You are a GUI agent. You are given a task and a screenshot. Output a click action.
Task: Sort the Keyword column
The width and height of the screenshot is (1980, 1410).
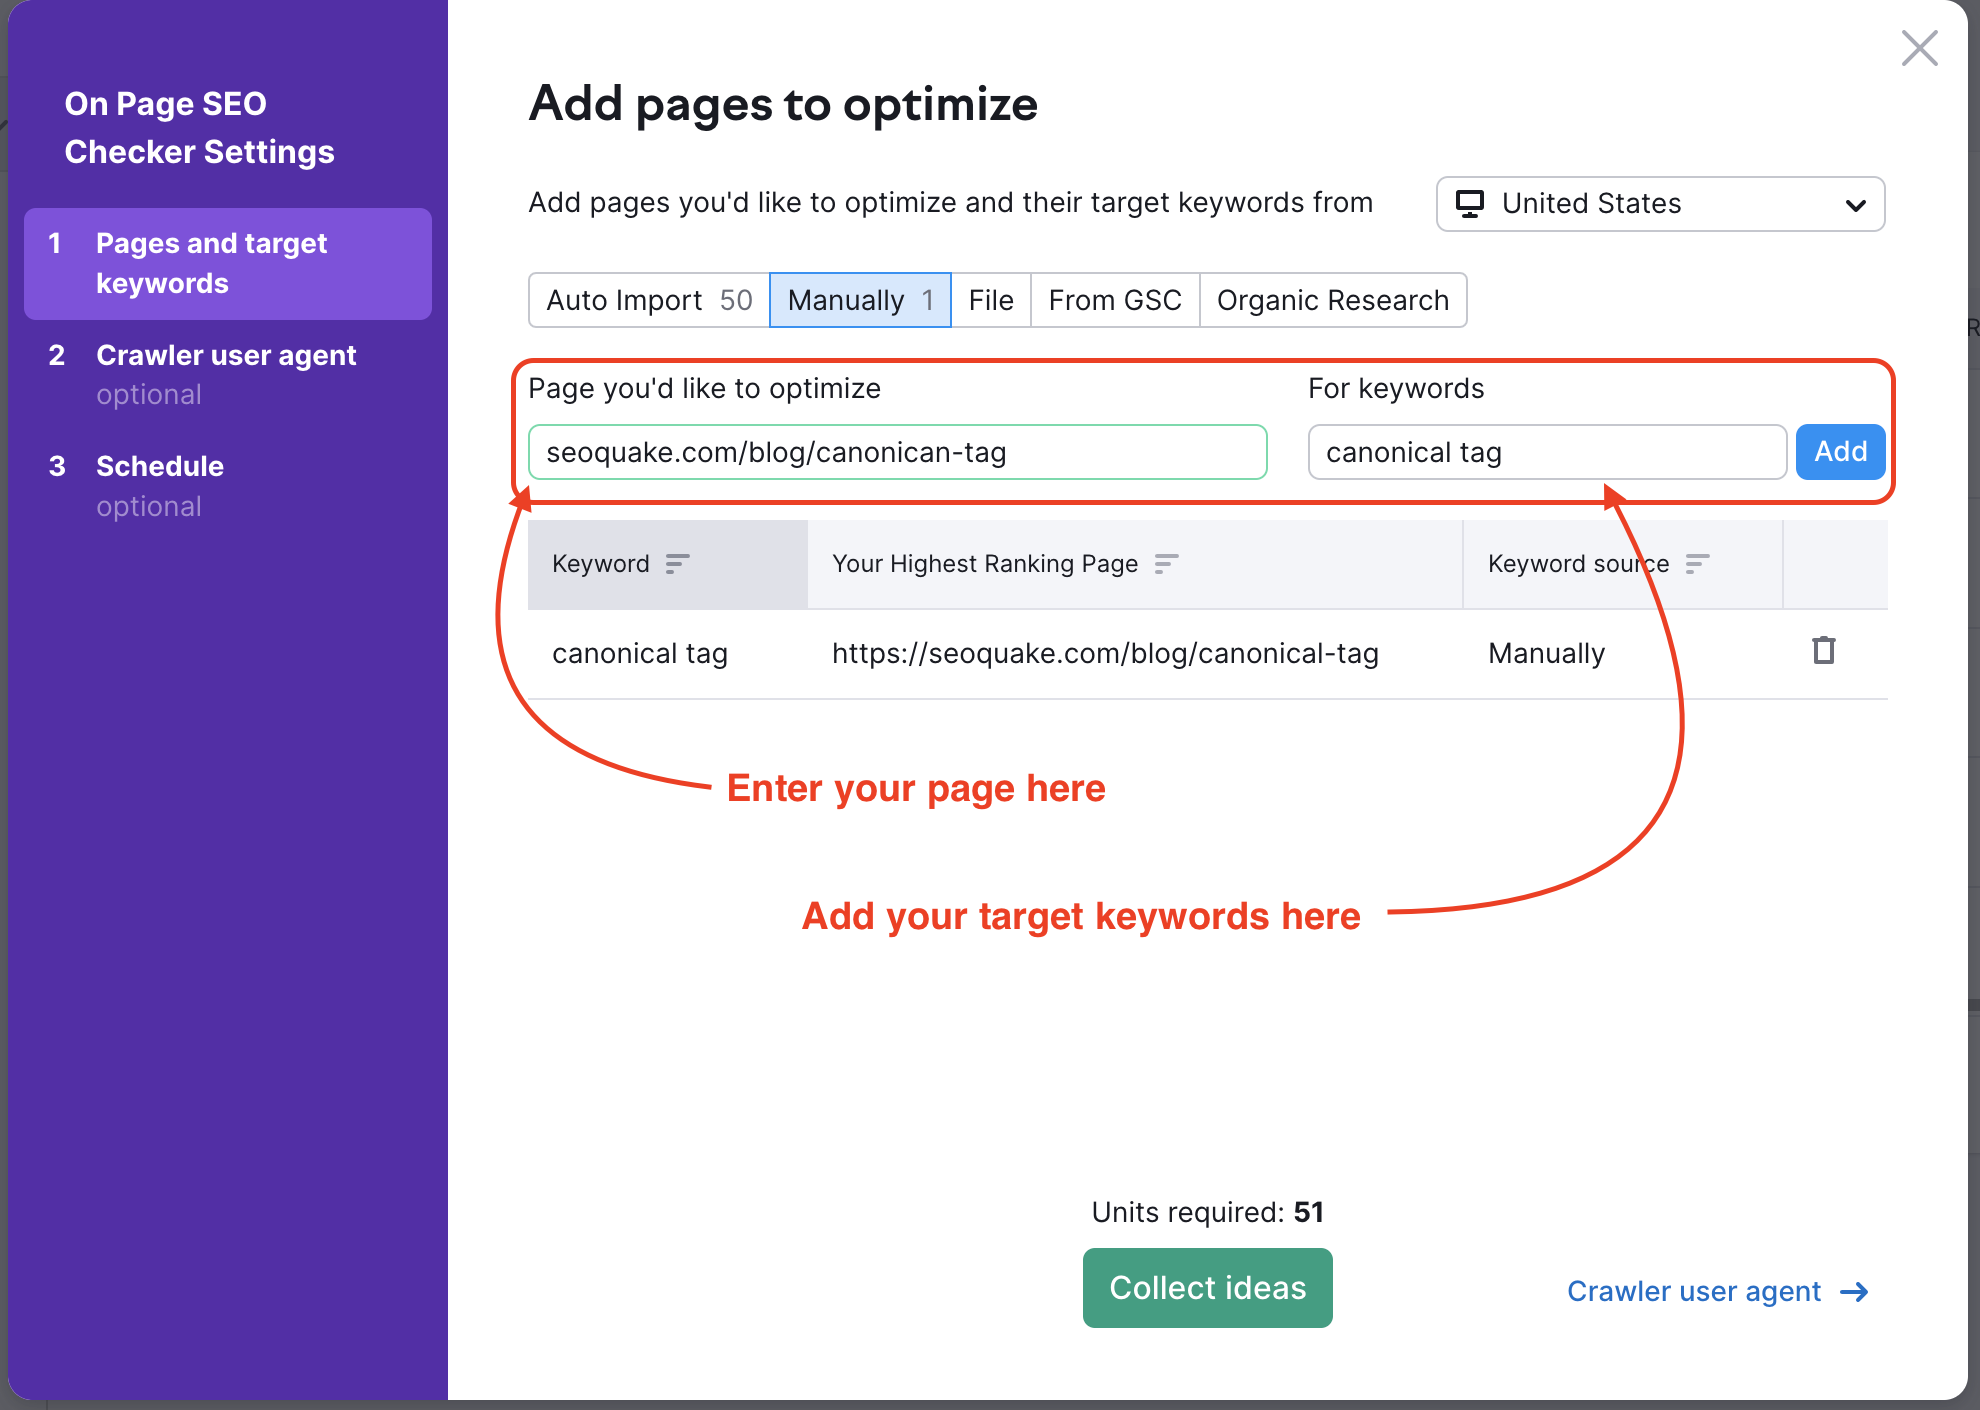click(679, 564)
